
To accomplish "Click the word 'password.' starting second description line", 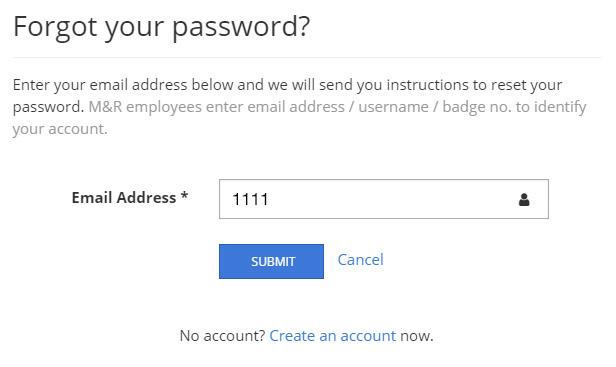I will click(x=48, y=107).
